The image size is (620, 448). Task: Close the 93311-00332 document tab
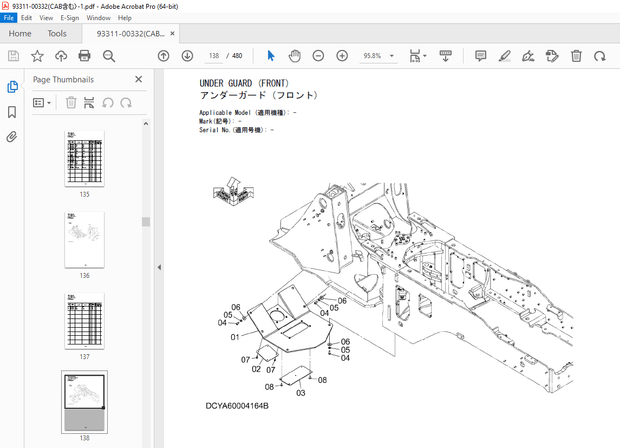172,34
